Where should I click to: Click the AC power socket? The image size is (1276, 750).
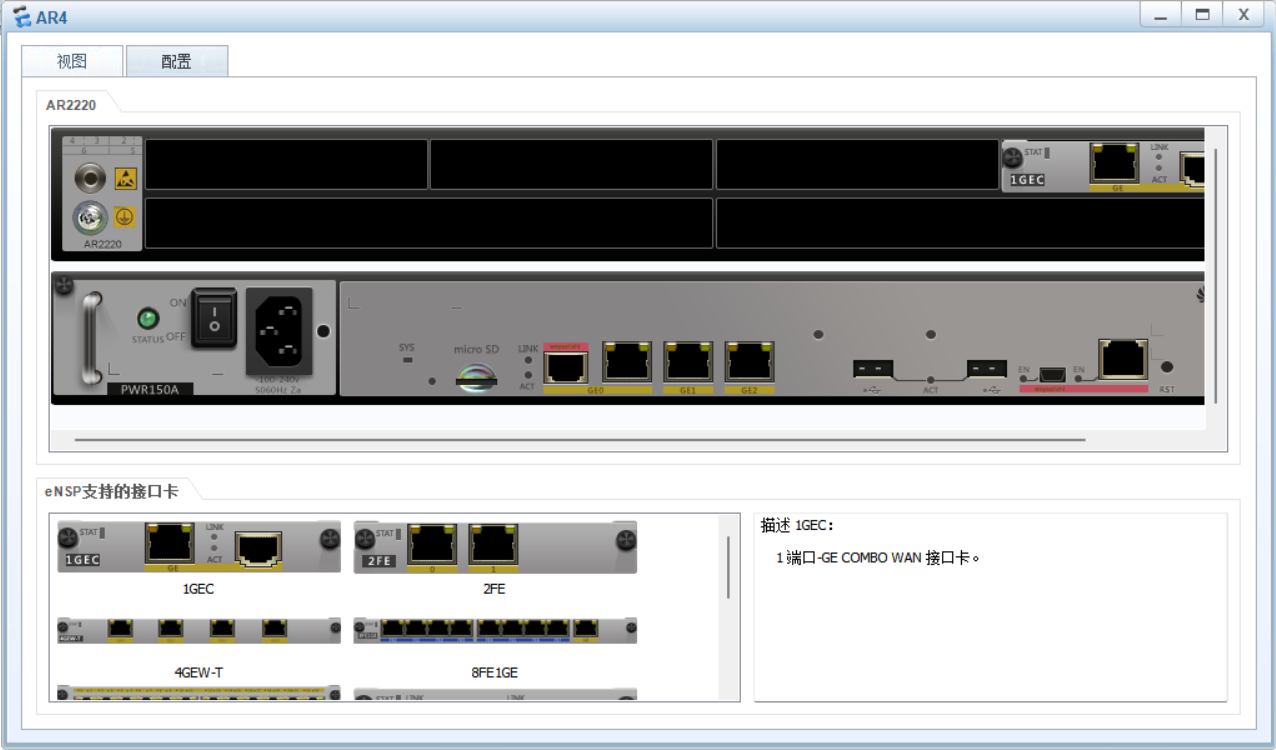click(x=279, y=332)
